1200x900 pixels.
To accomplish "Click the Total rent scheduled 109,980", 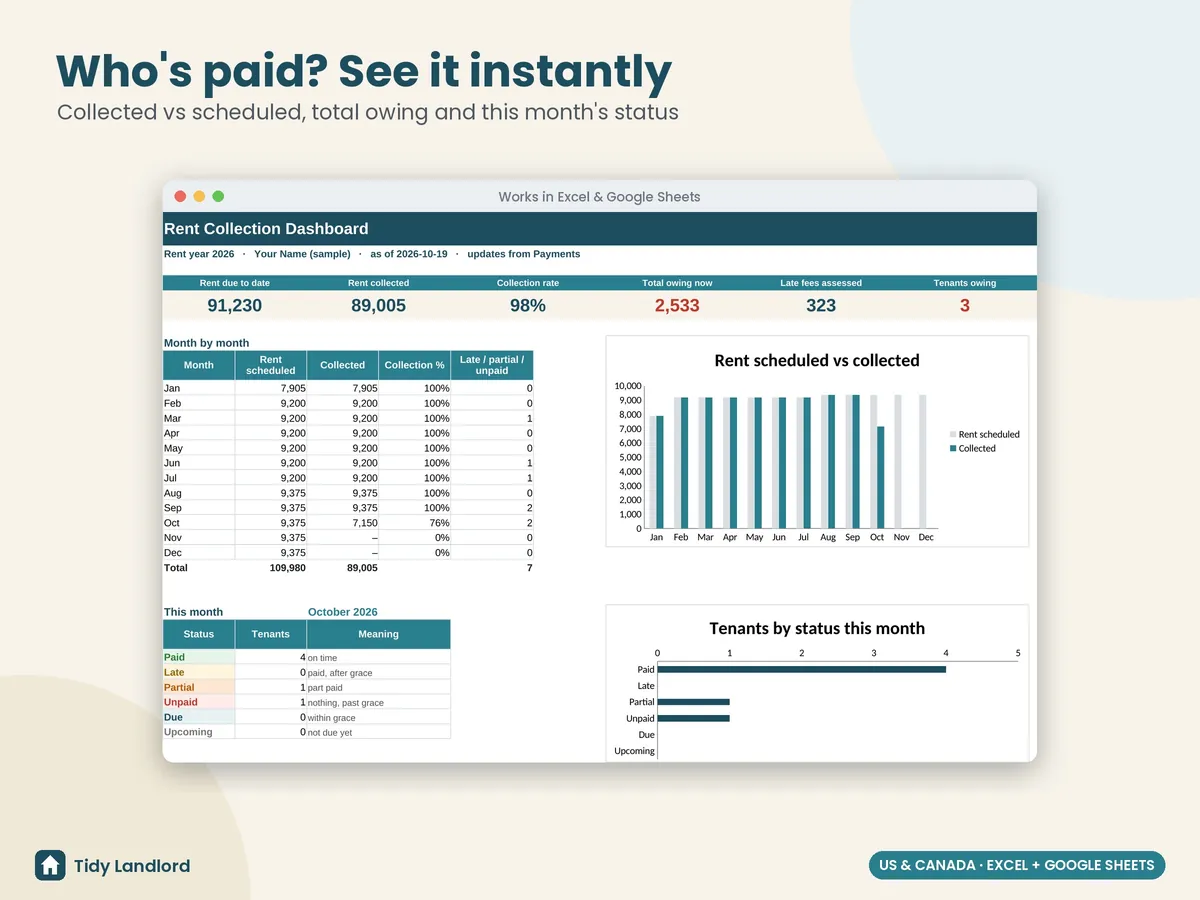I will click(288, 568).
